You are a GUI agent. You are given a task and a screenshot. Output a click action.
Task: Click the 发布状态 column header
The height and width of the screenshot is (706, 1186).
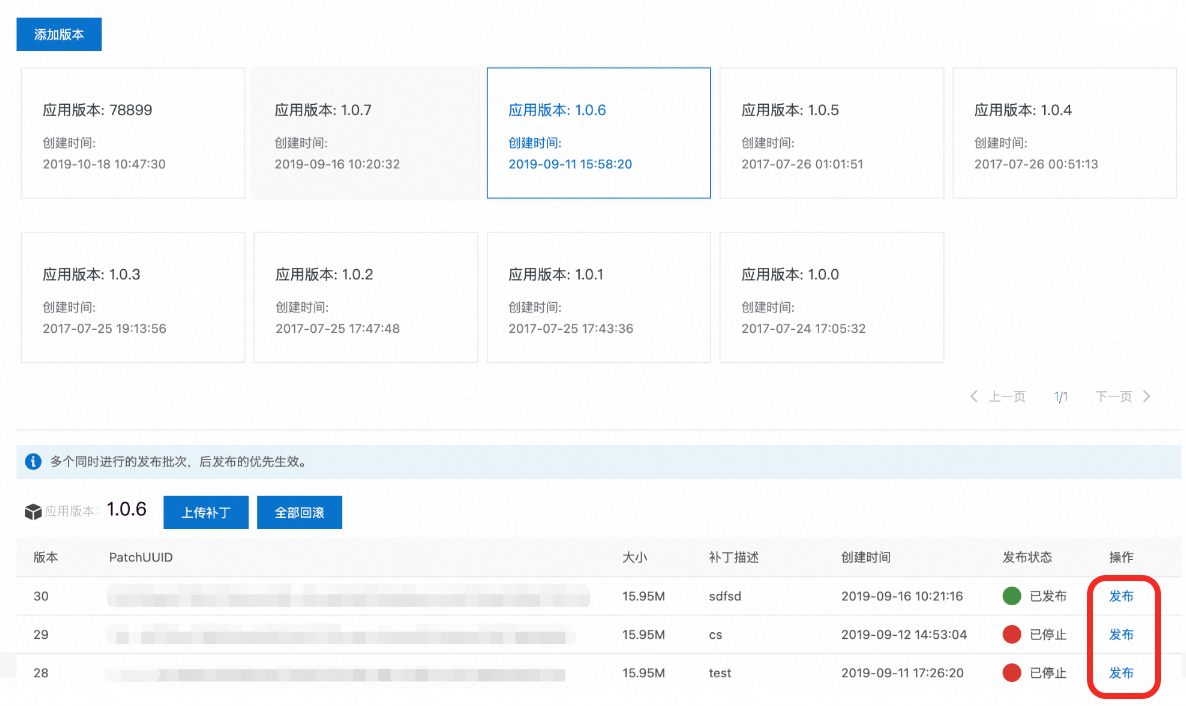click(x=1027, y=557)
